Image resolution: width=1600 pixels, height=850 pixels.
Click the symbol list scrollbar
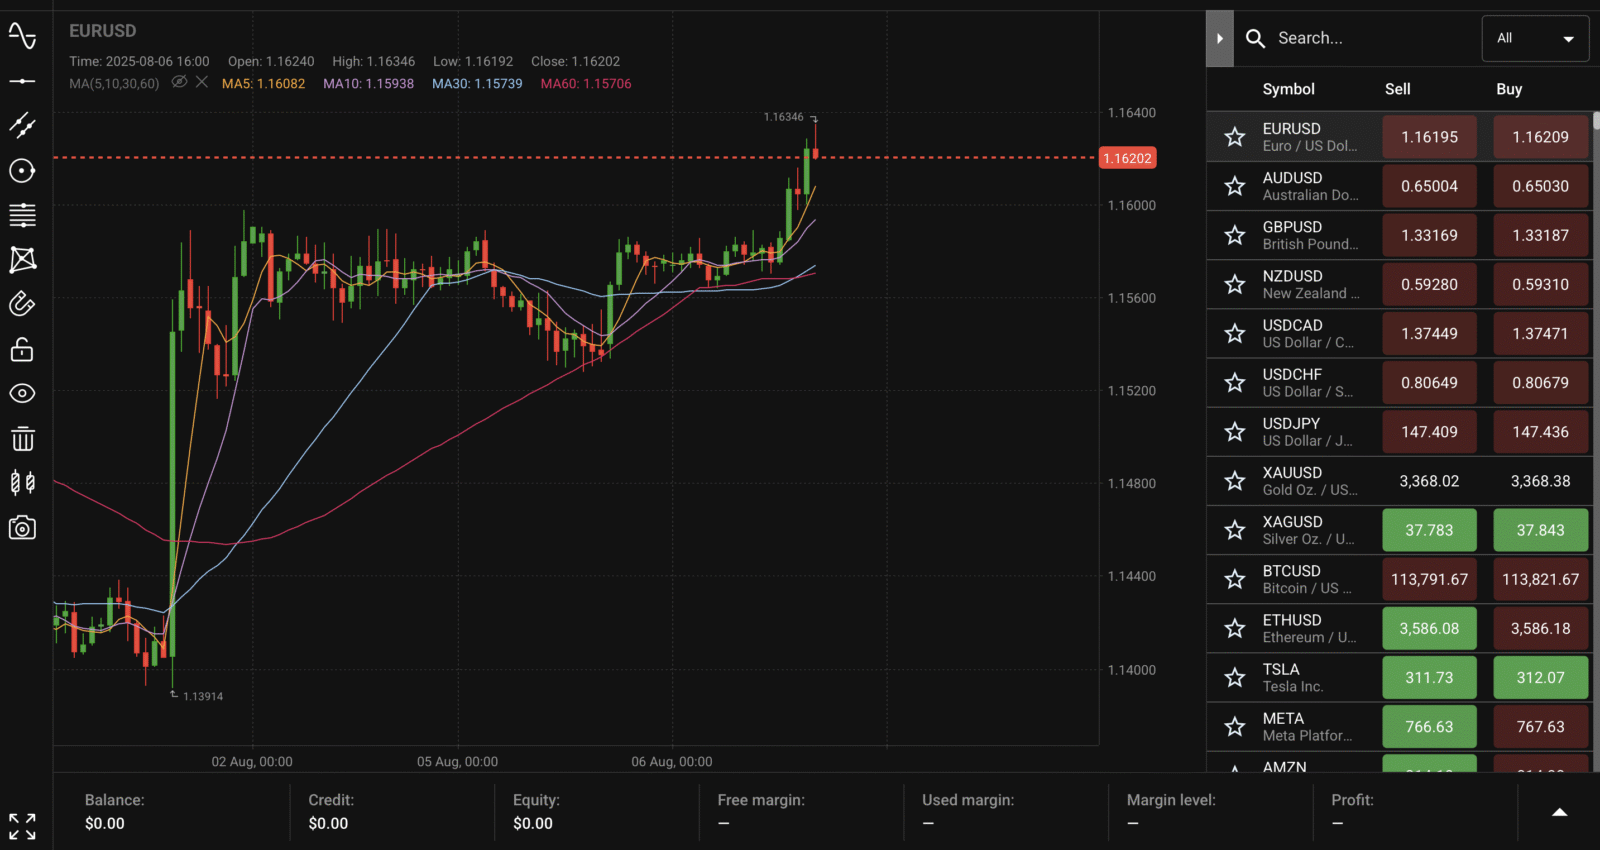pos(1596,122)
